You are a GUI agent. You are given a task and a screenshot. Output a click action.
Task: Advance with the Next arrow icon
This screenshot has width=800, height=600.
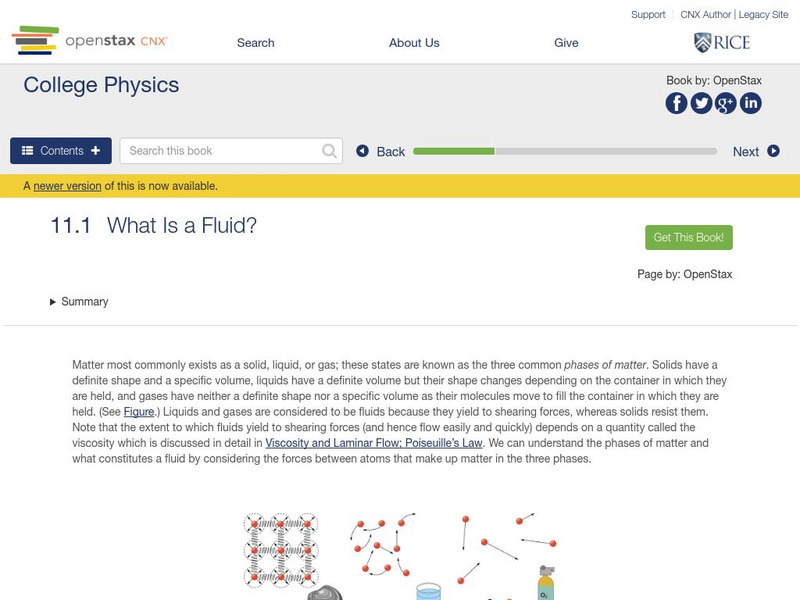773,151
